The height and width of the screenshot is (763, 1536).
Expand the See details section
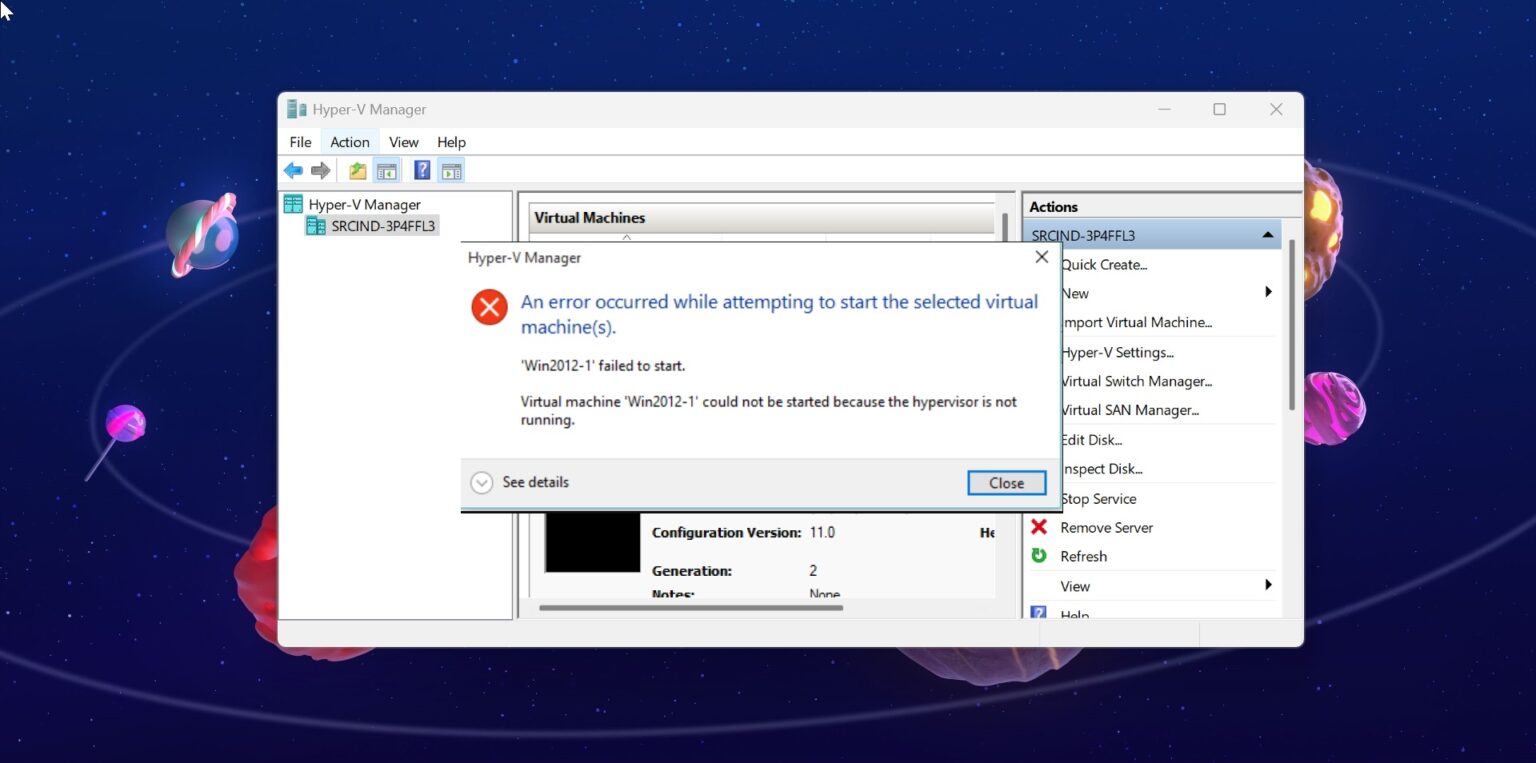(482, 482)
